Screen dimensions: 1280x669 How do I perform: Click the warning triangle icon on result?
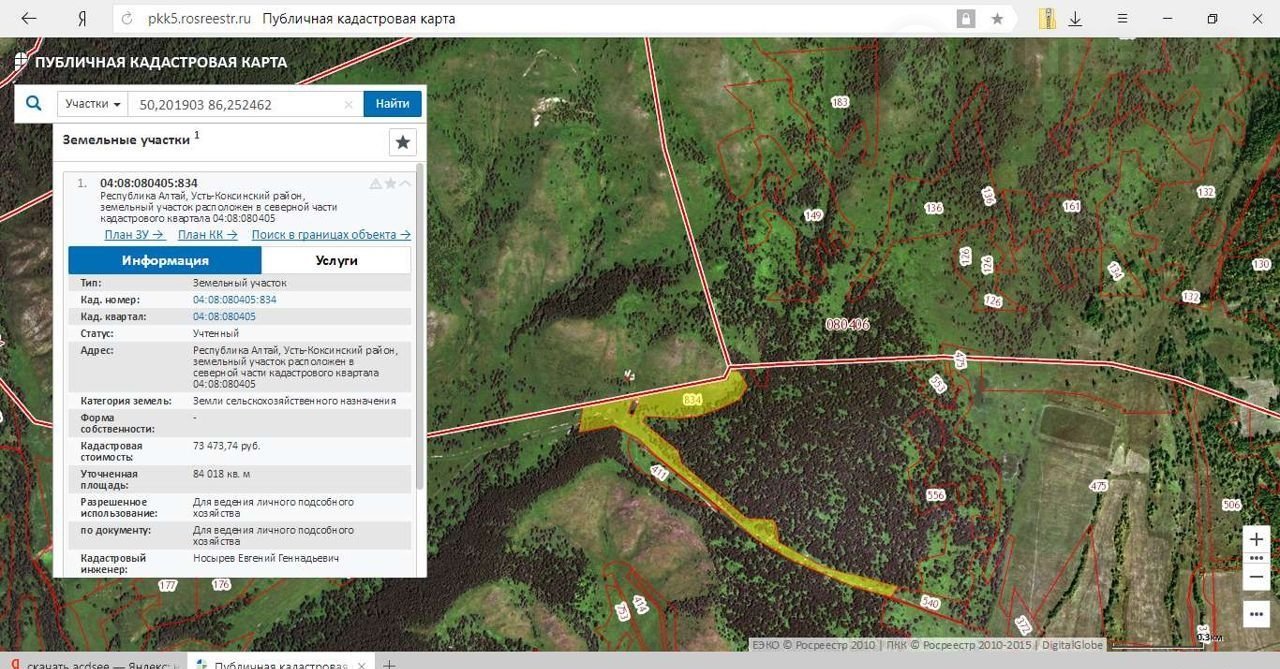(x=376, y=183)
